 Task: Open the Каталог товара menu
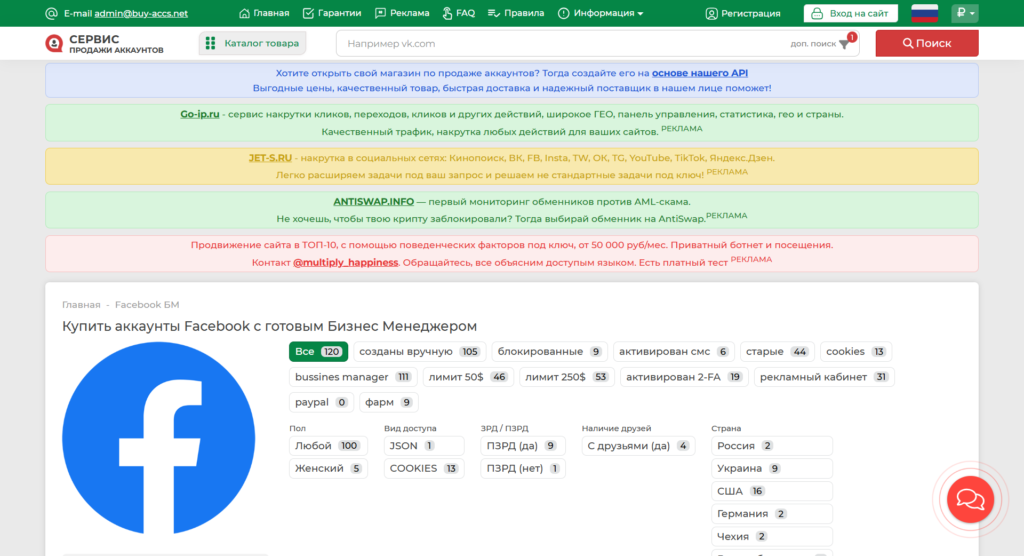click(x=252, y=43)
